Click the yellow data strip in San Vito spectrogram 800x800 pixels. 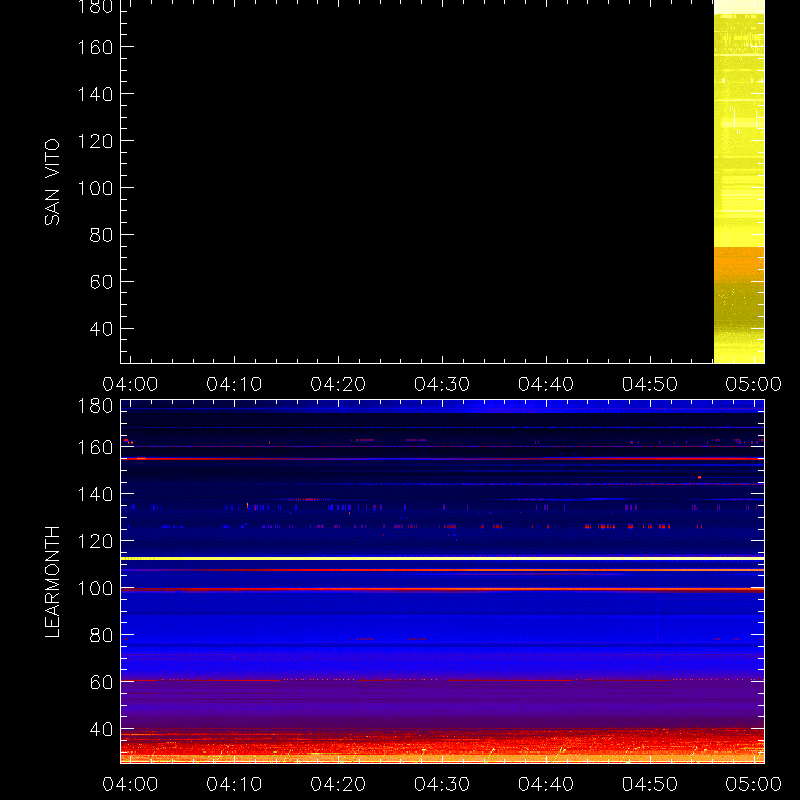739,182
